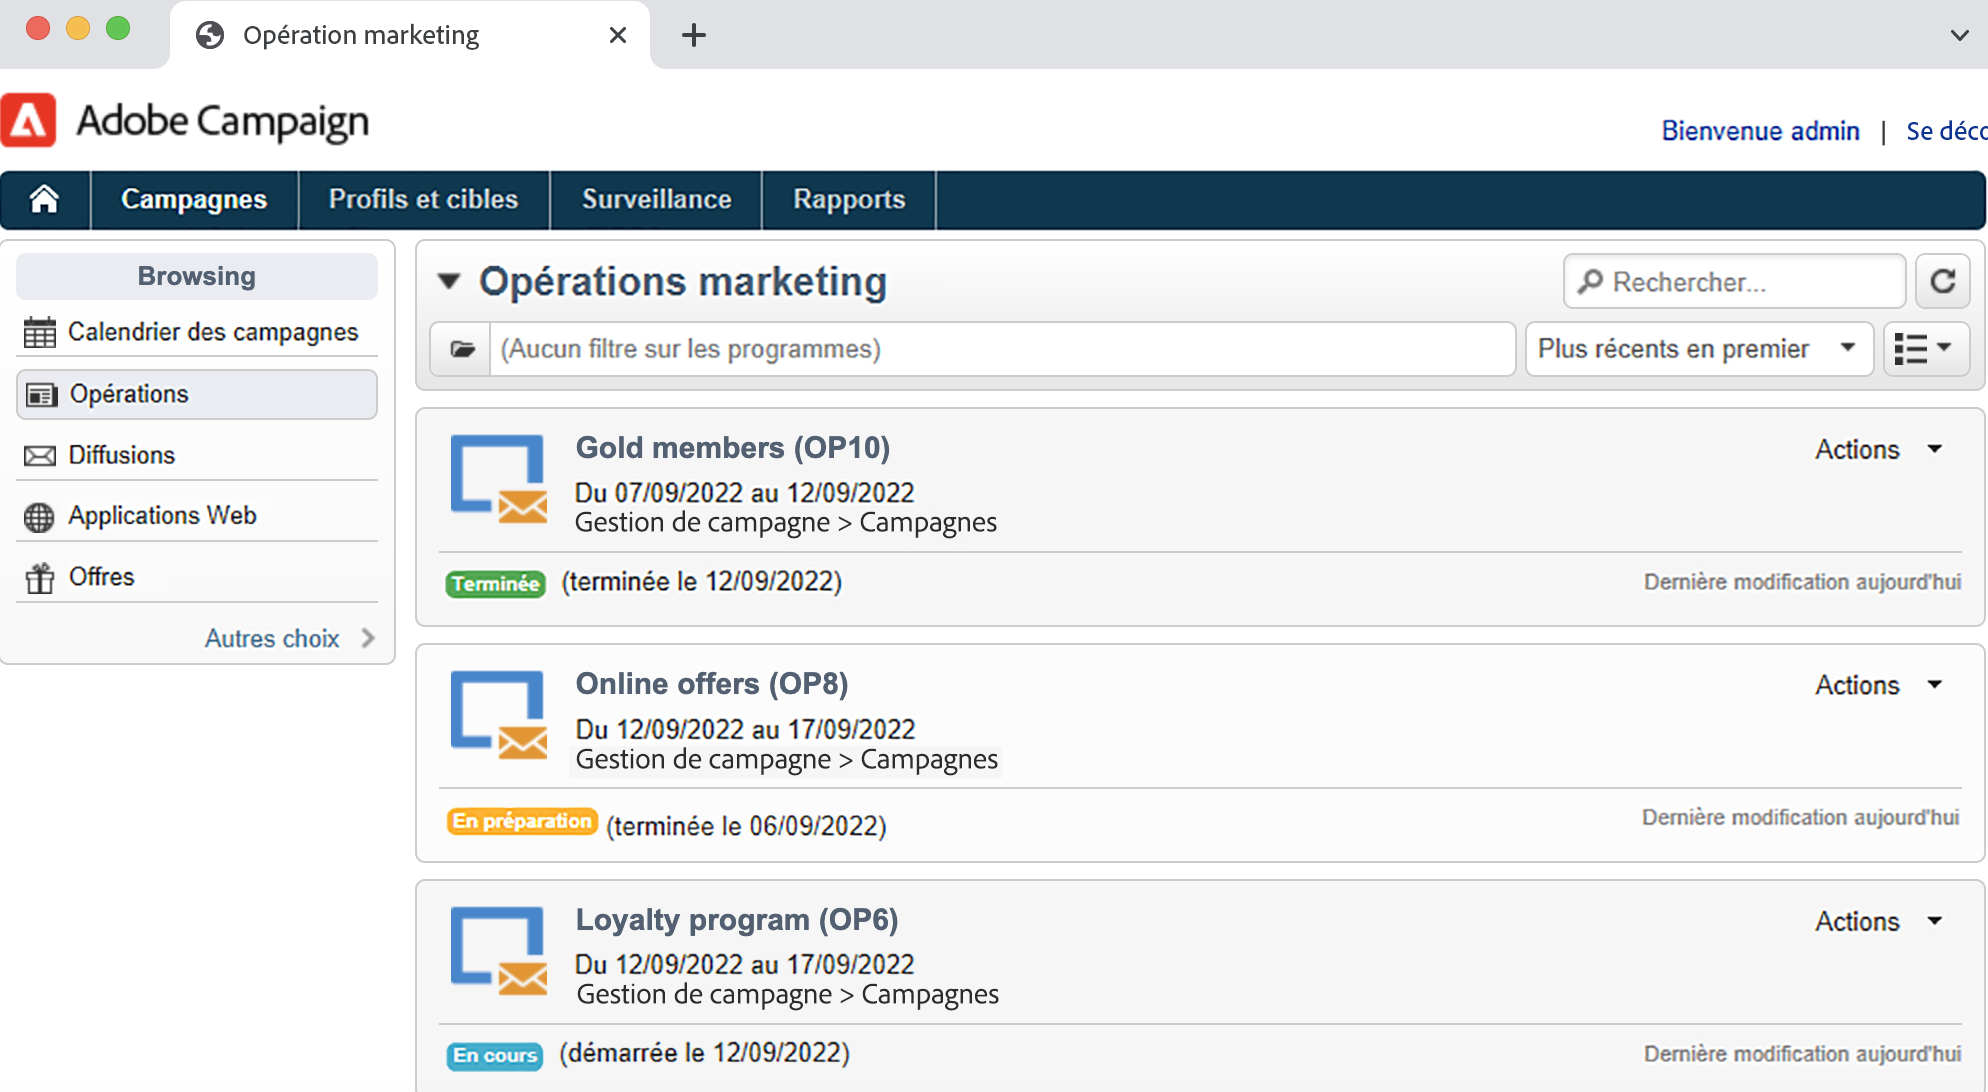The height and width of the screenshot is (1092, 1988).
Task: Click the Online offers campaign icon
Action: pos(498,714)
